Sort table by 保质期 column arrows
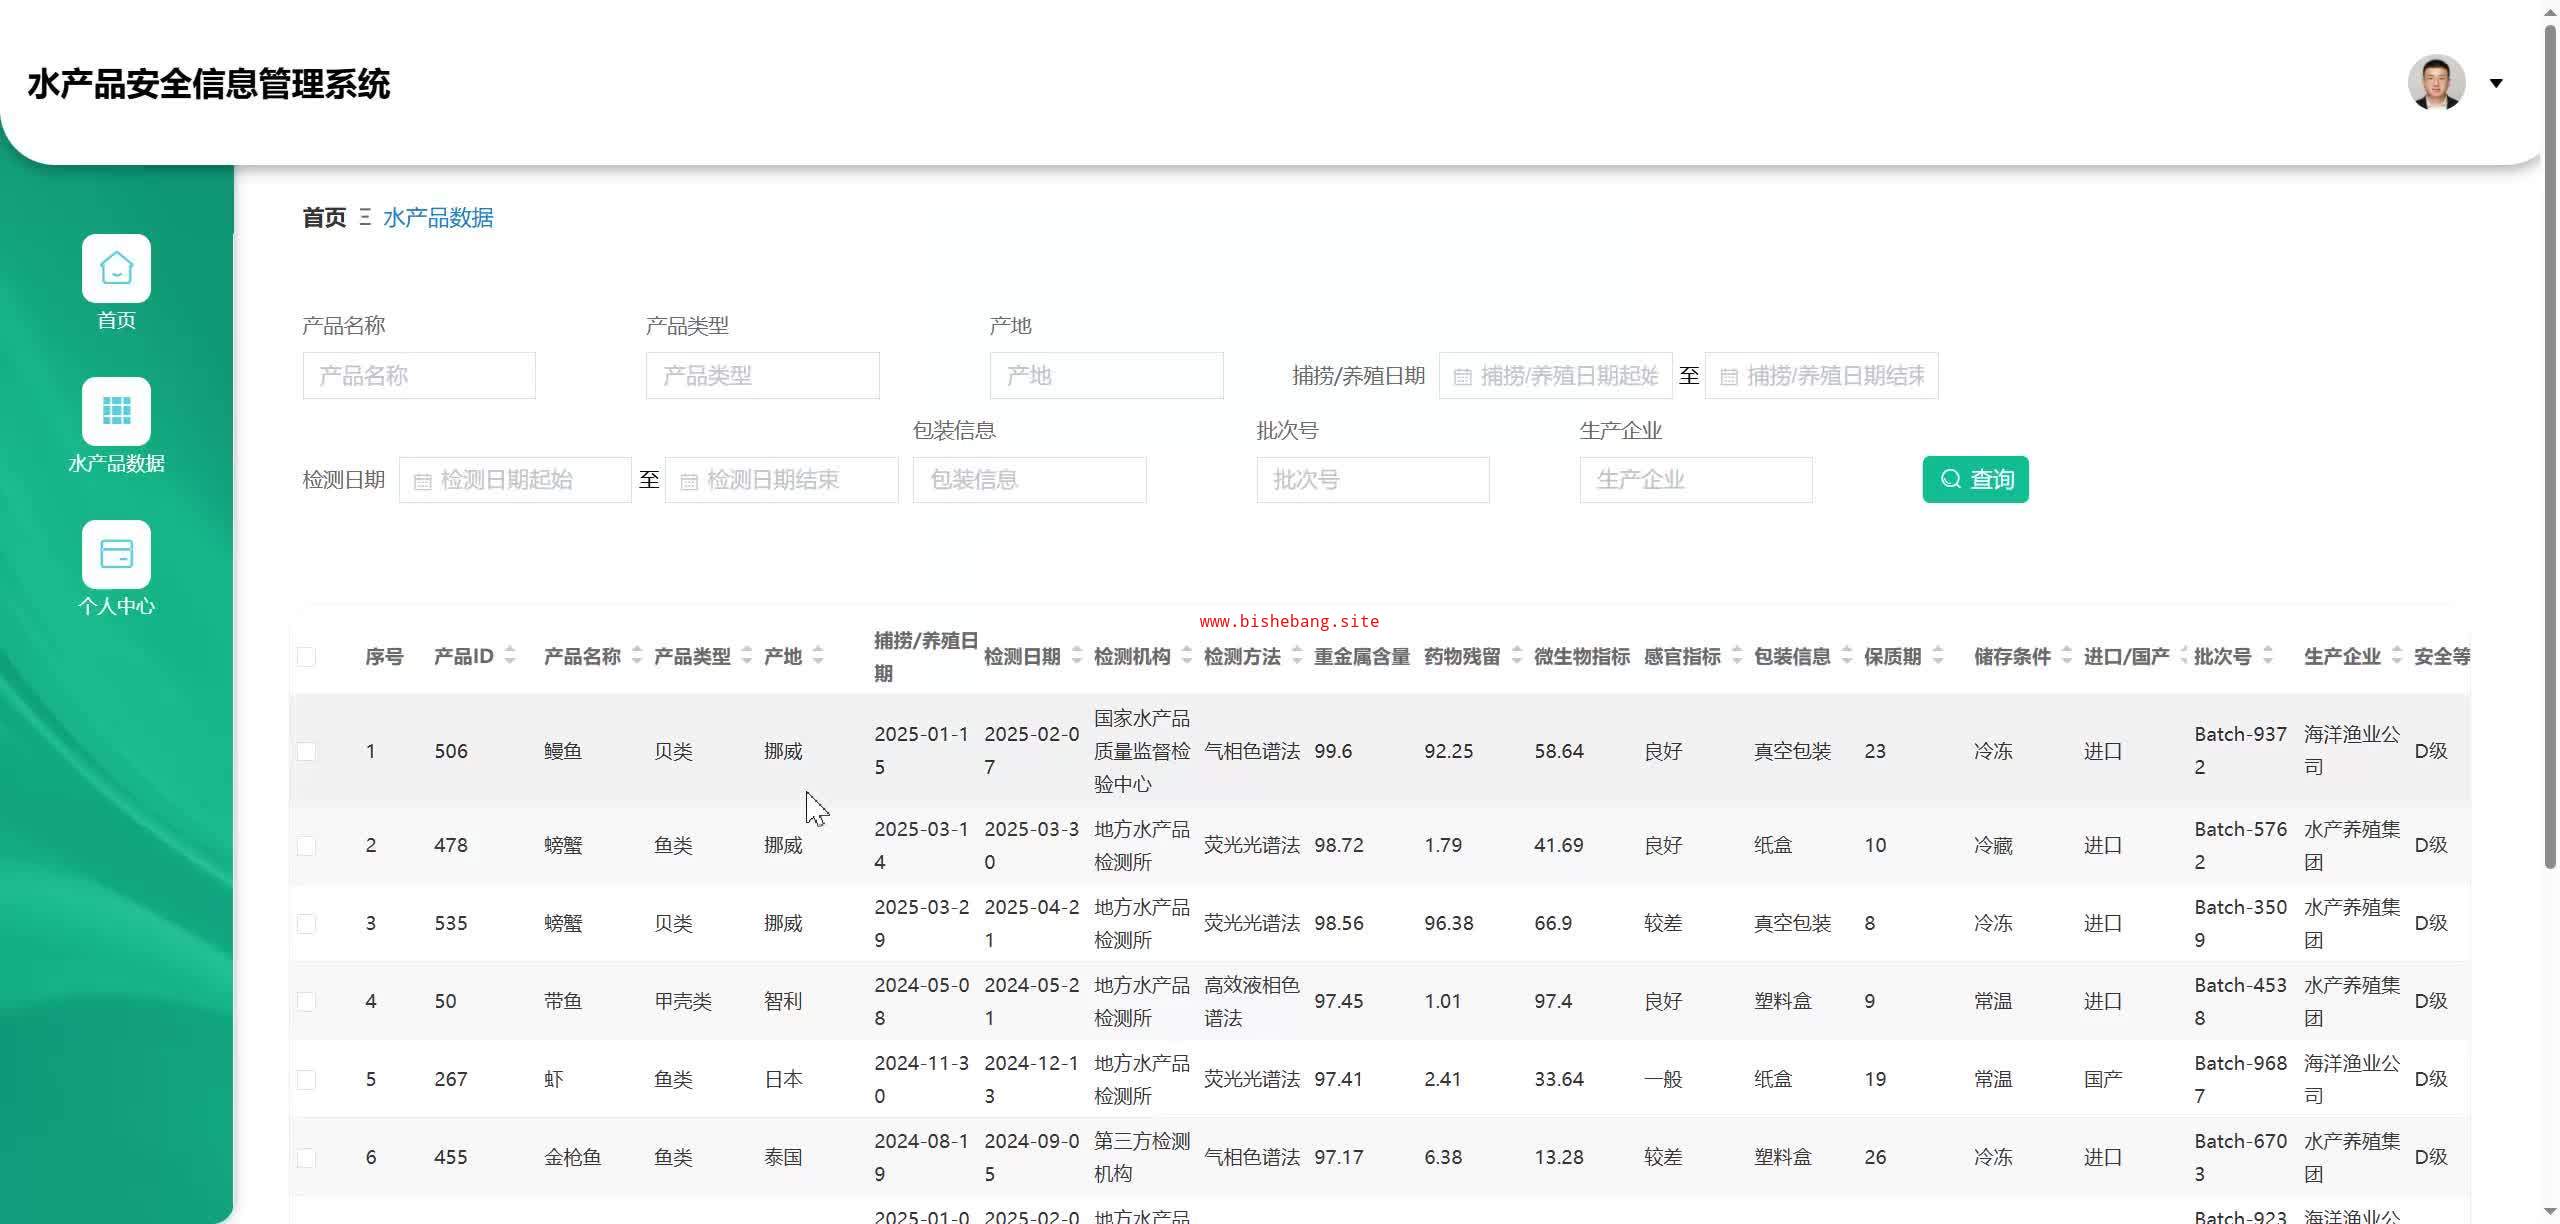The height and width of the screenshot is (1224, 2560). [x=1938, y=656]
